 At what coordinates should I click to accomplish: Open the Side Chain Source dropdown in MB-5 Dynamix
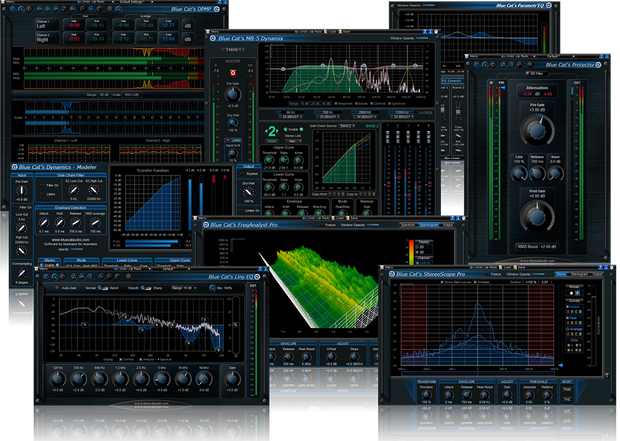point(347,126)
